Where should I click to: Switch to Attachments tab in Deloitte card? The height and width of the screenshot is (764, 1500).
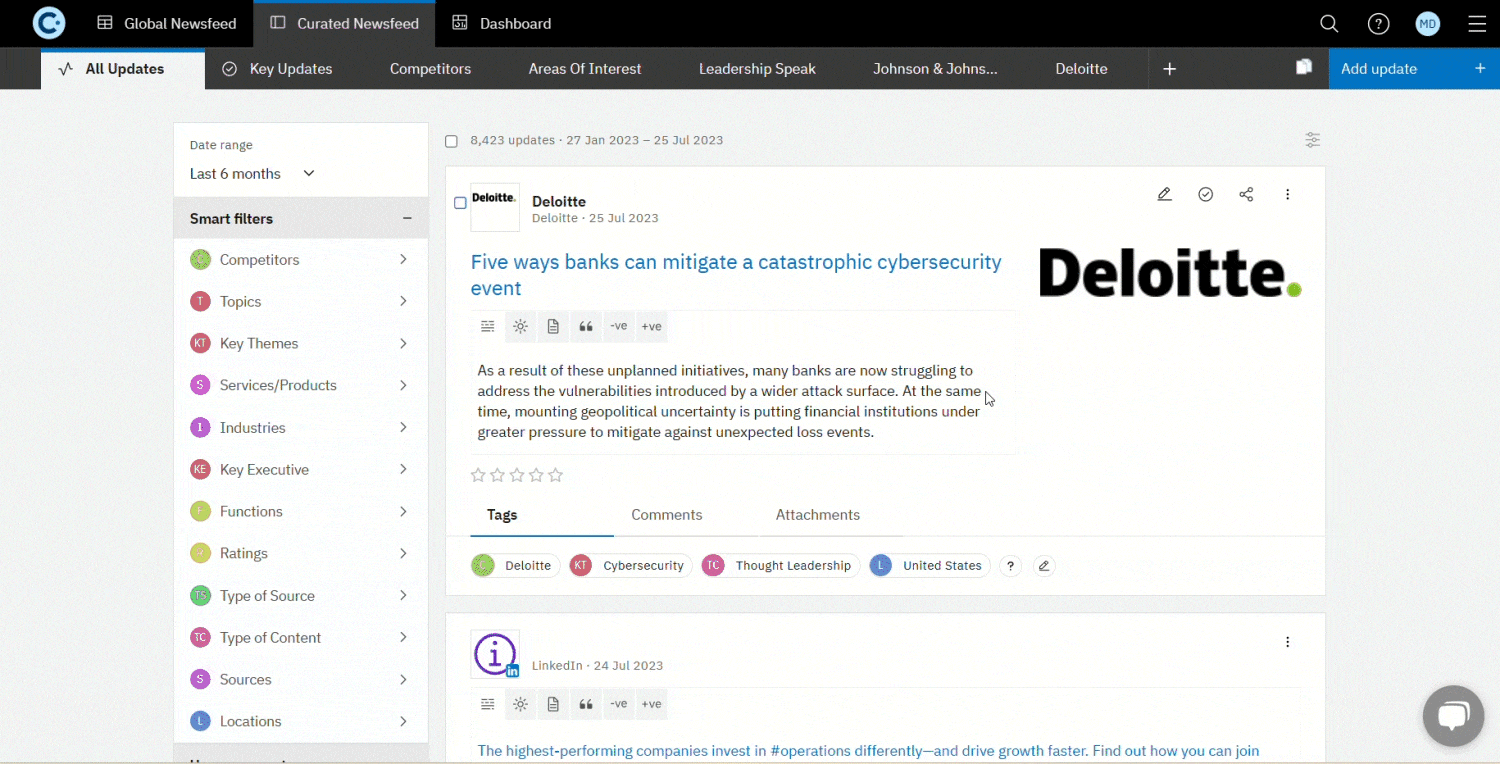[818, 515]
